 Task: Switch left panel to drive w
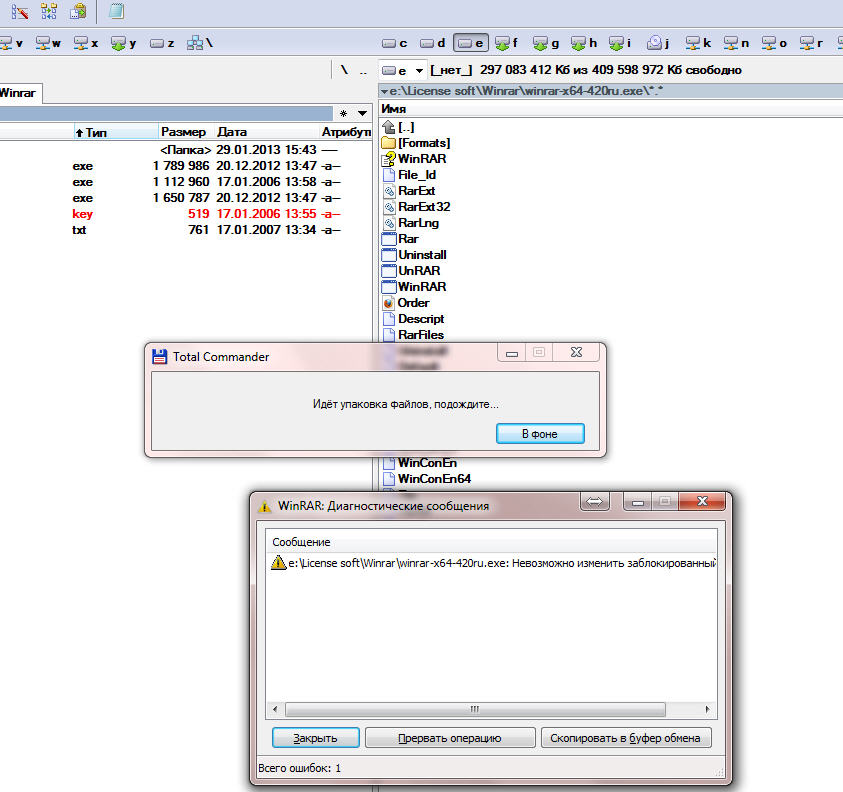48,43
